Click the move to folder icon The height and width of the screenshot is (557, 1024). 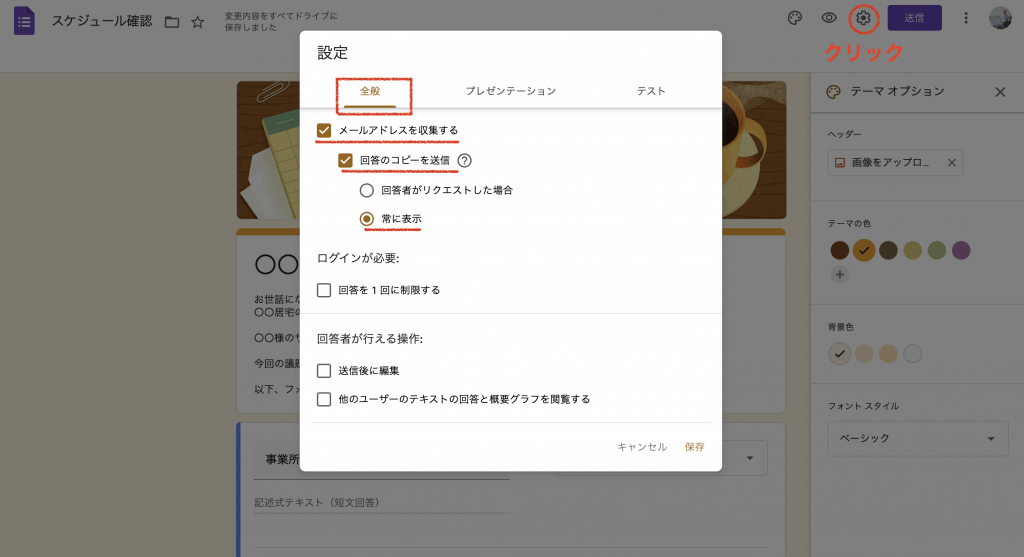[172, 22]
